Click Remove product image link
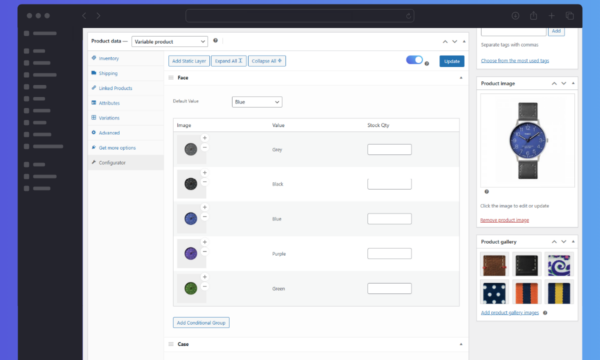This screenshot has width=600, height=360. (x=504, y=220)
